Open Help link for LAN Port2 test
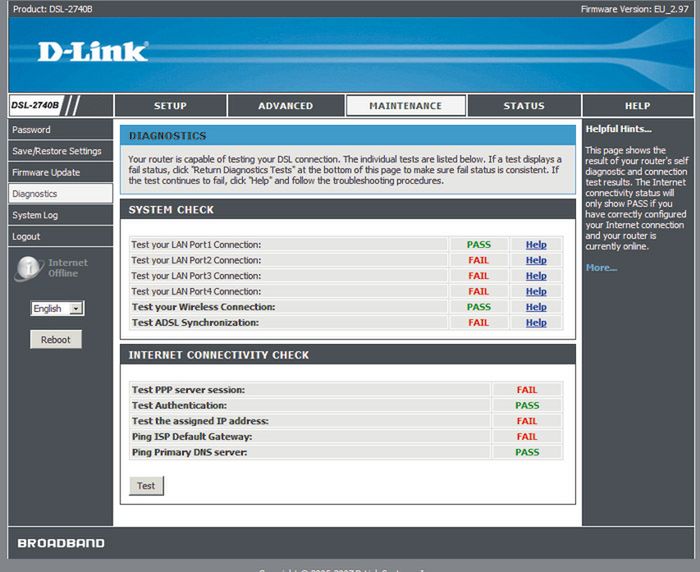This screenshot has height=572, width=700. click(536, 260)
